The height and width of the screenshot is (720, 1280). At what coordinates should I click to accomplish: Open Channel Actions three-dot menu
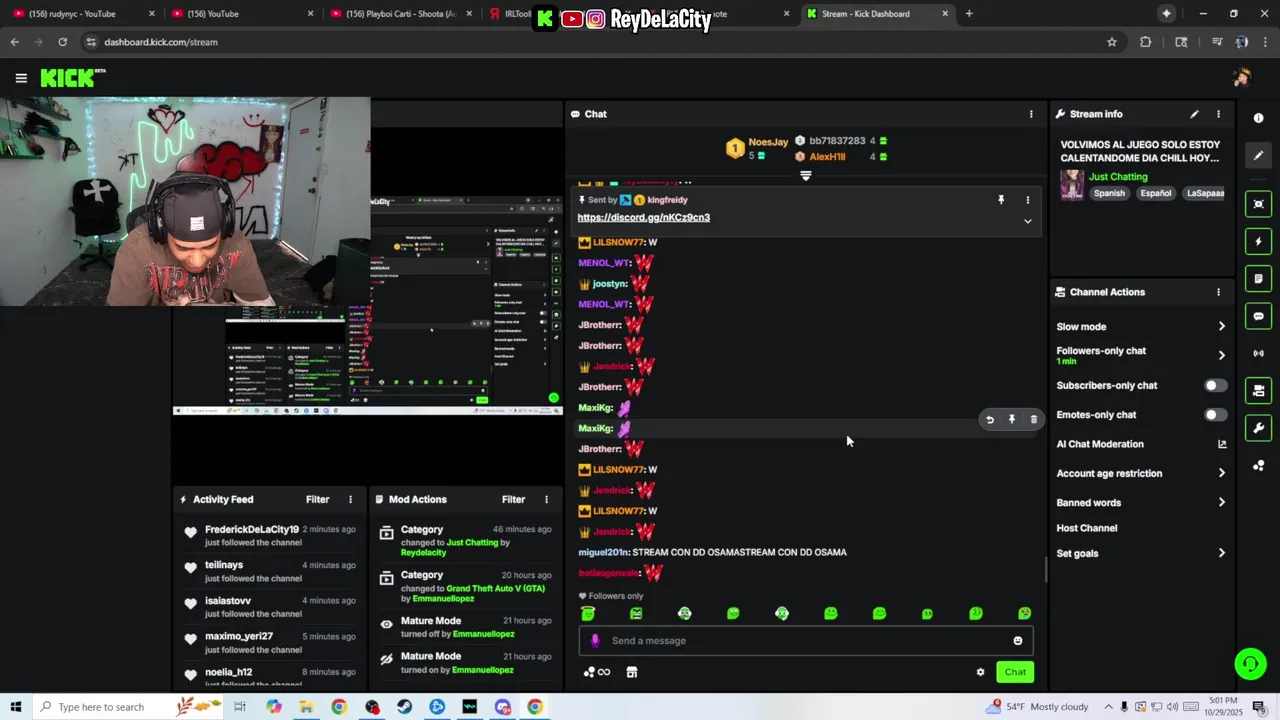coord(1218,292)
